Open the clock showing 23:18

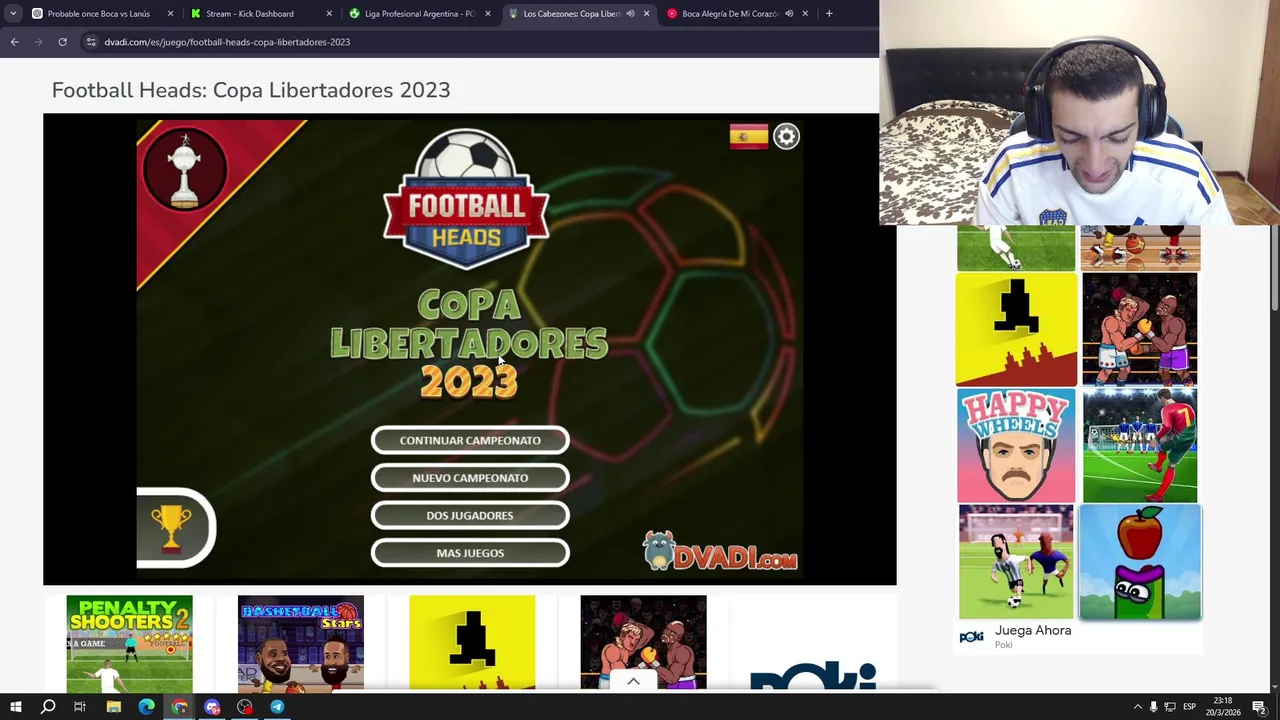click(1222, 707)
